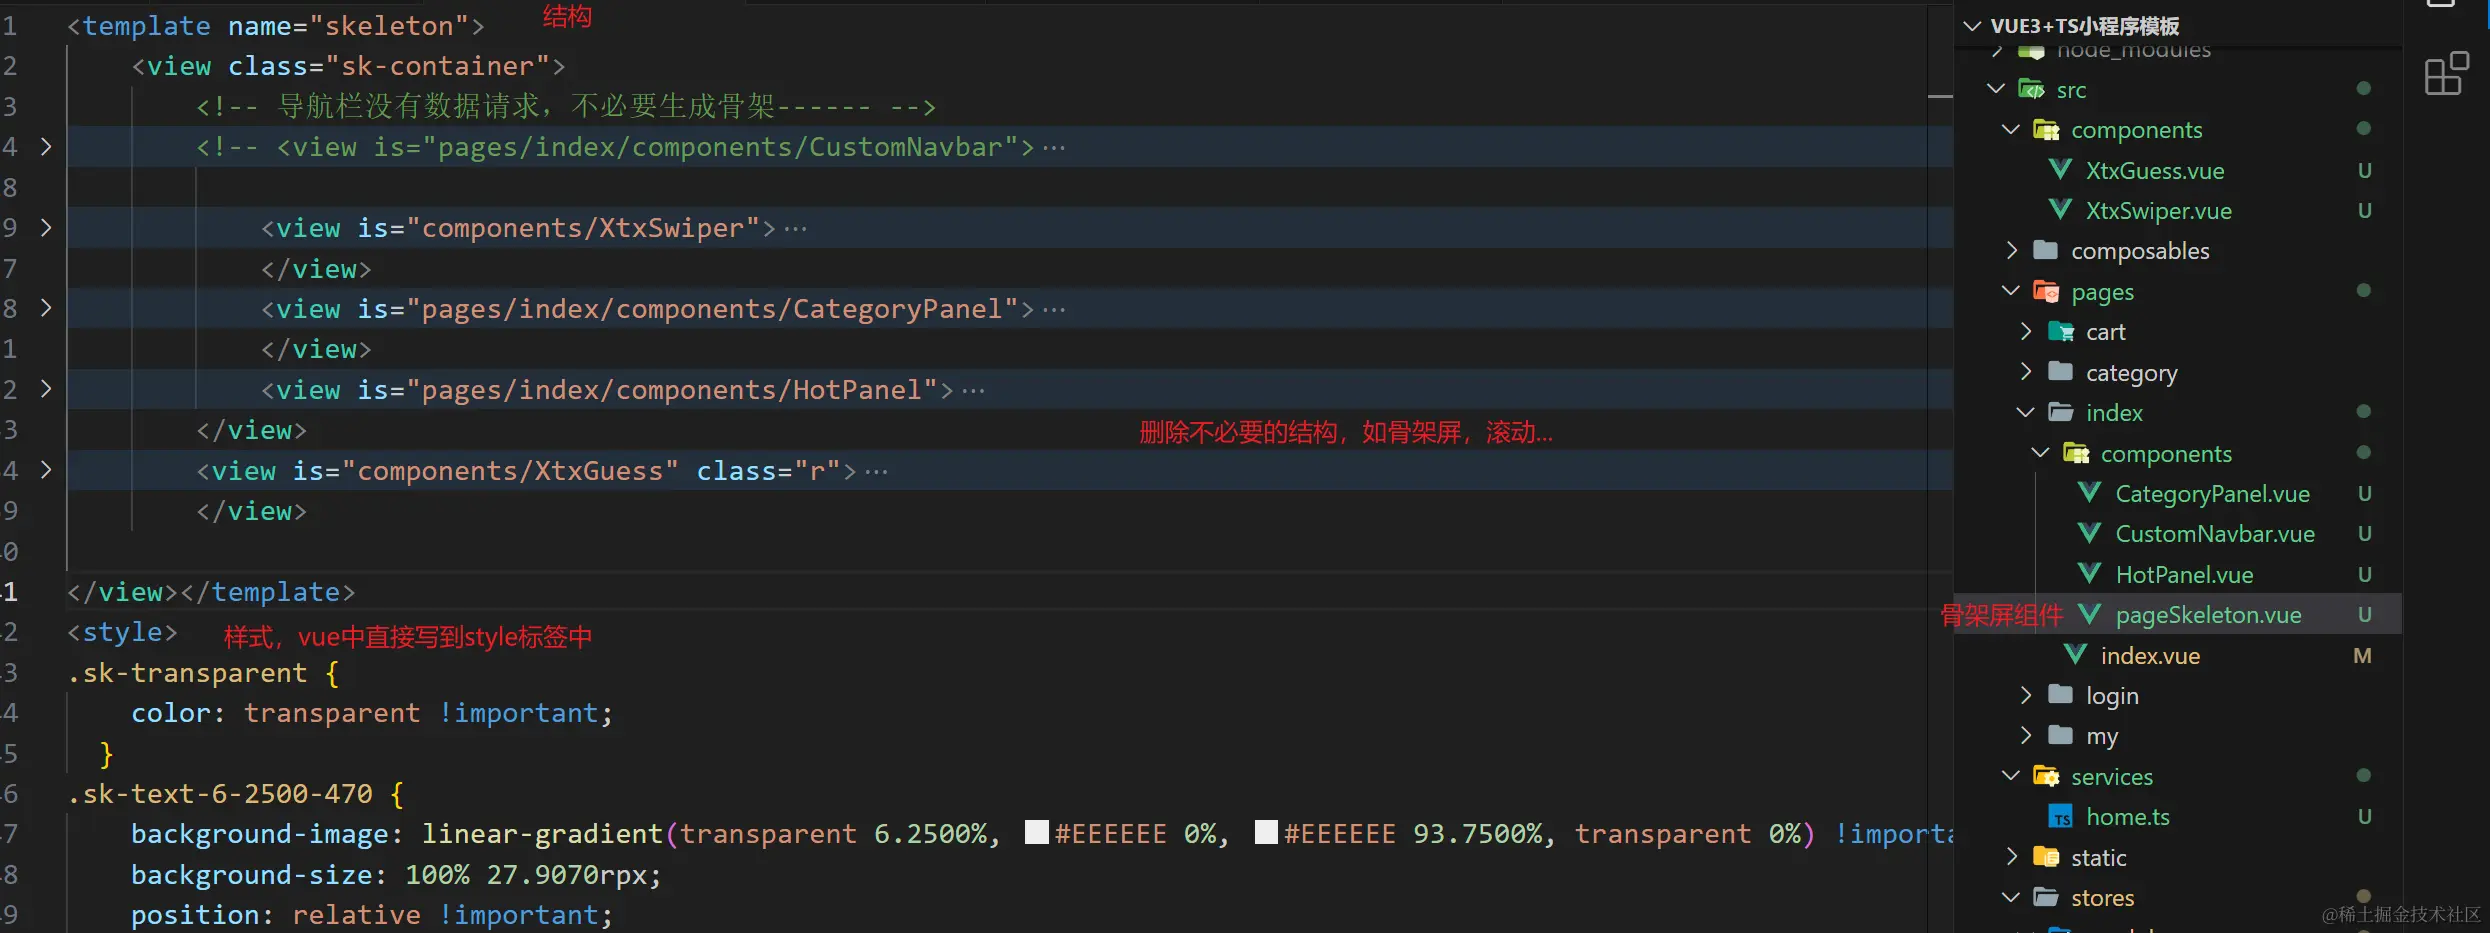Viewport: 2490px width, 933px height.
Task: Expand the cart folder chevron
Action: [x=2026, y=331]
